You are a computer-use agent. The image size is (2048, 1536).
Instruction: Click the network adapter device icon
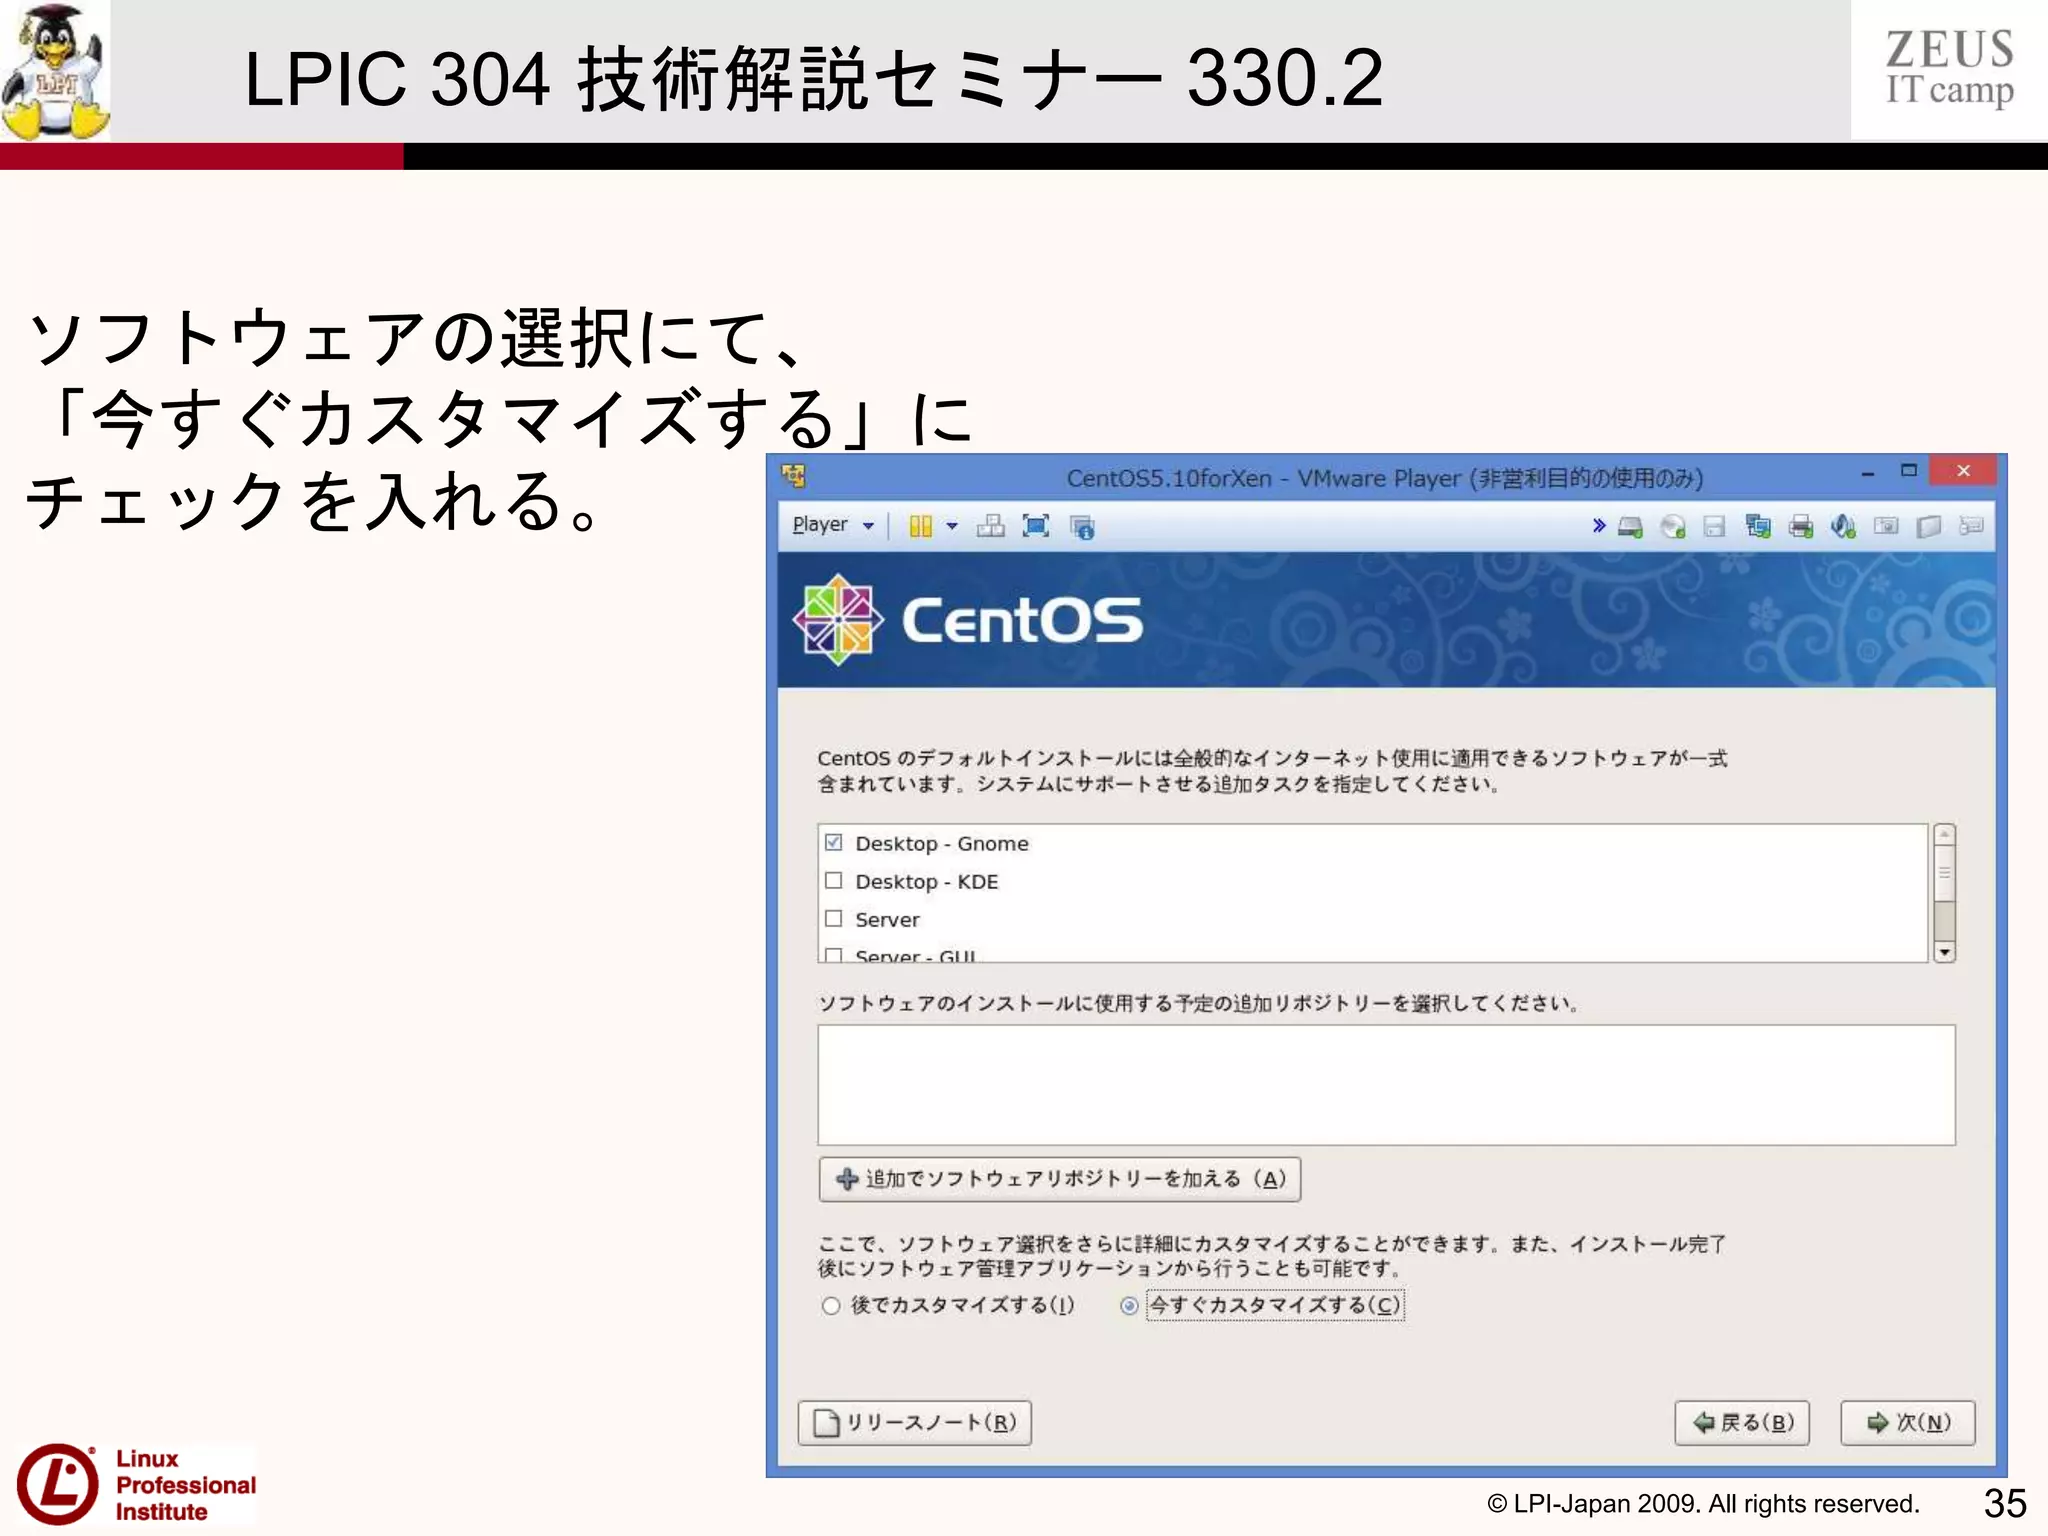tap(1758, 527)
